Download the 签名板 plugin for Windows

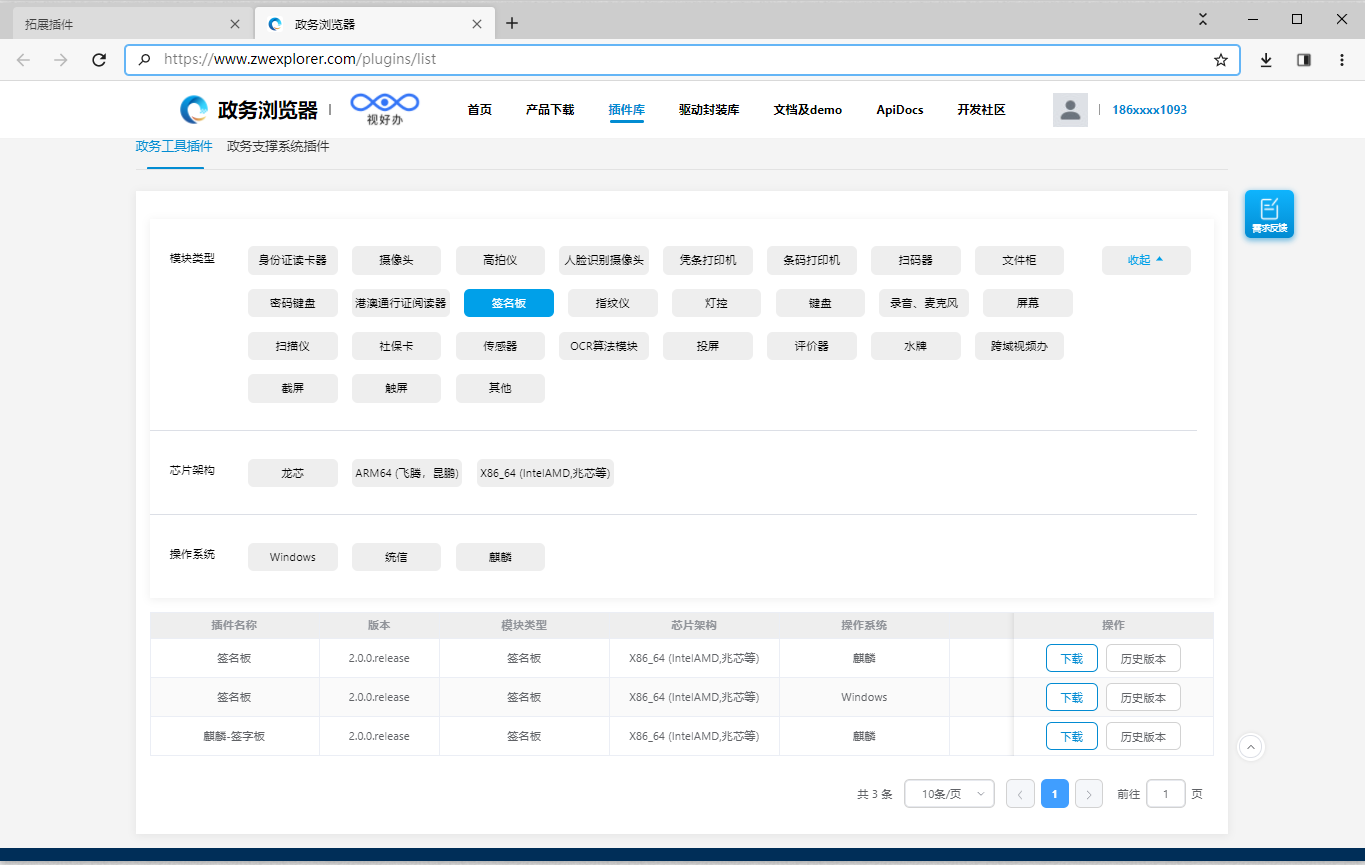pyautogui.click(x=1072, y=697)
